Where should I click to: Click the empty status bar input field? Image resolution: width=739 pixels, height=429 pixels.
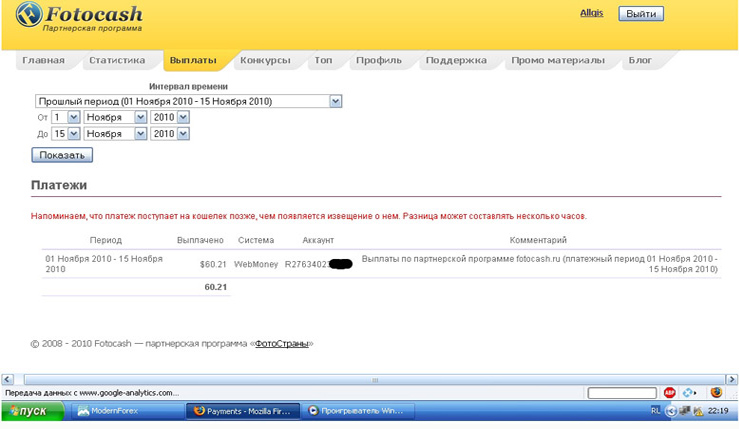[x=622, y=393]
